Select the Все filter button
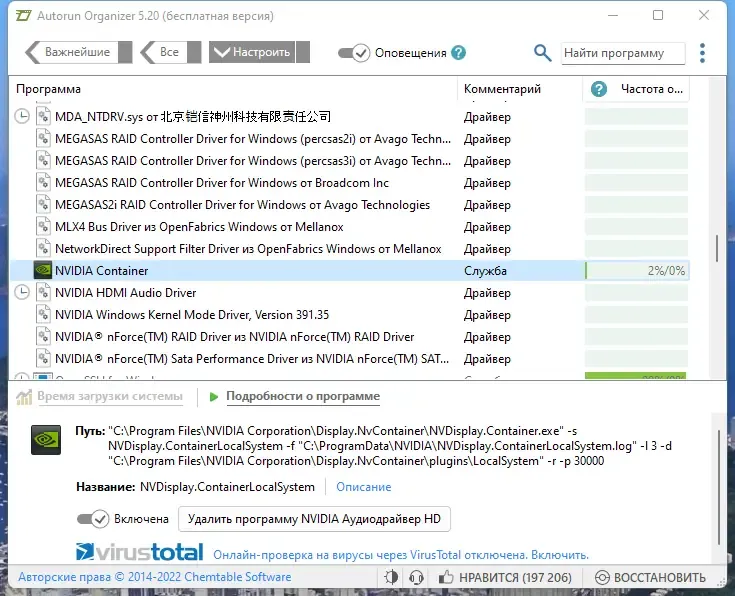 163,52
